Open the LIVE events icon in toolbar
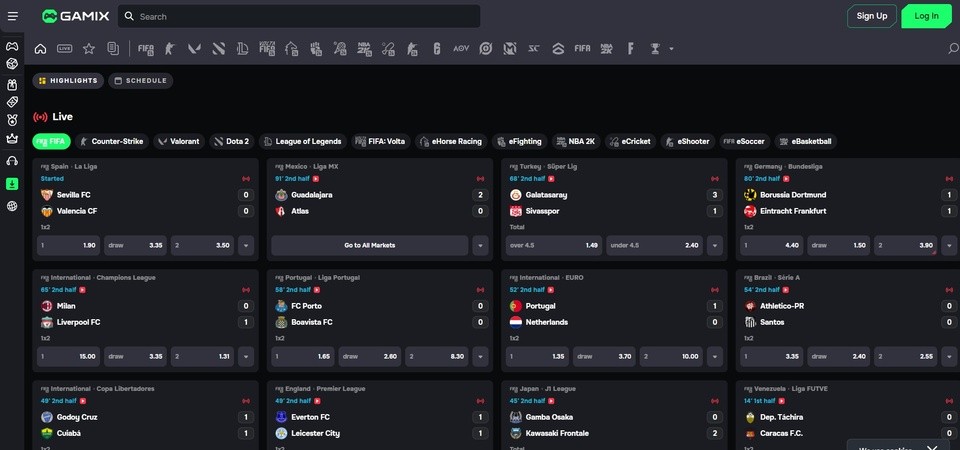This screenshot has height=450, width=960. click(64, 49)
